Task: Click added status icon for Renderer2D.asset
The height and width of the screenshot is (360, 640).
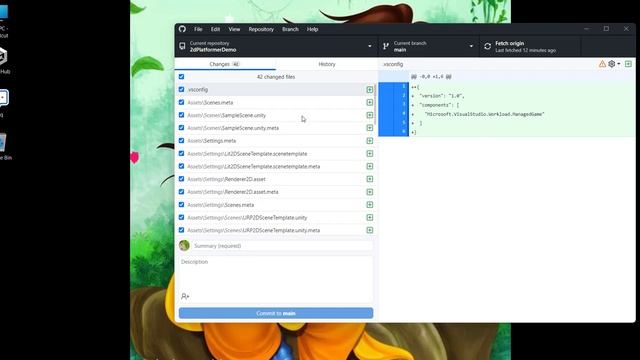Action: pyautogui.click(x=369, y=179)
